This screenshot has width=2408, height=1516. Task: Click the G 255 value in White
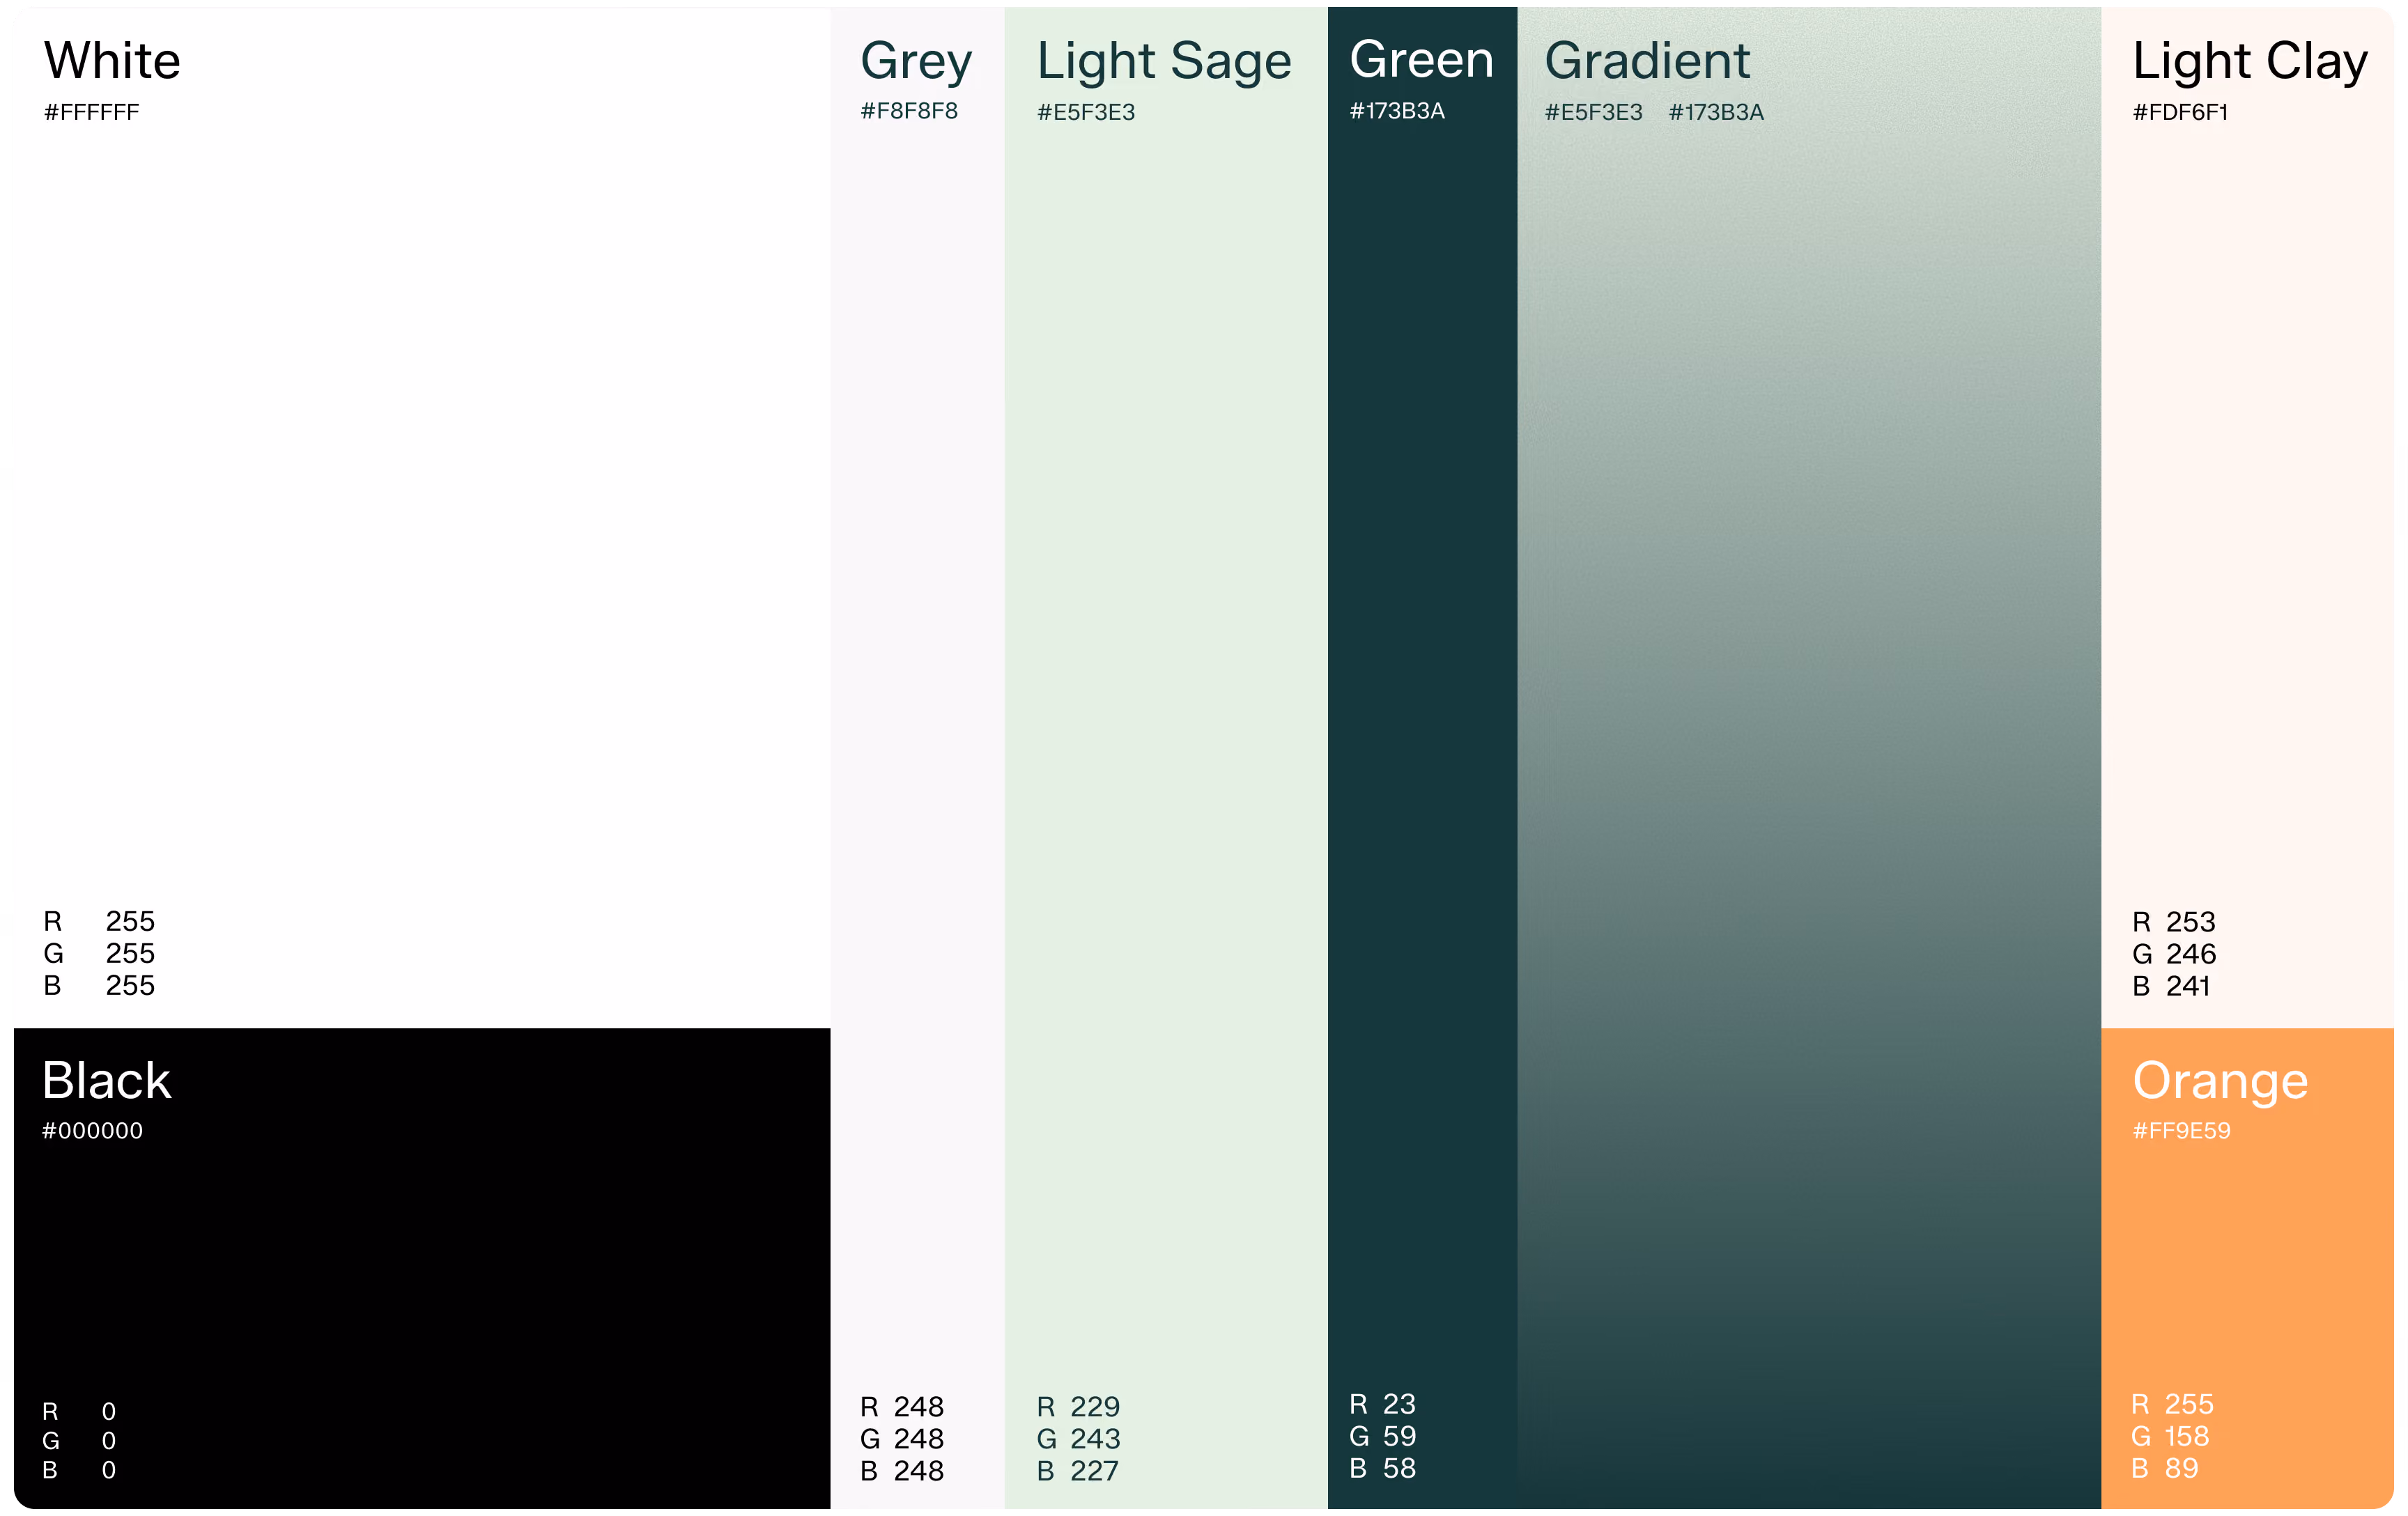pyautogui.click(x=99, y=953)
